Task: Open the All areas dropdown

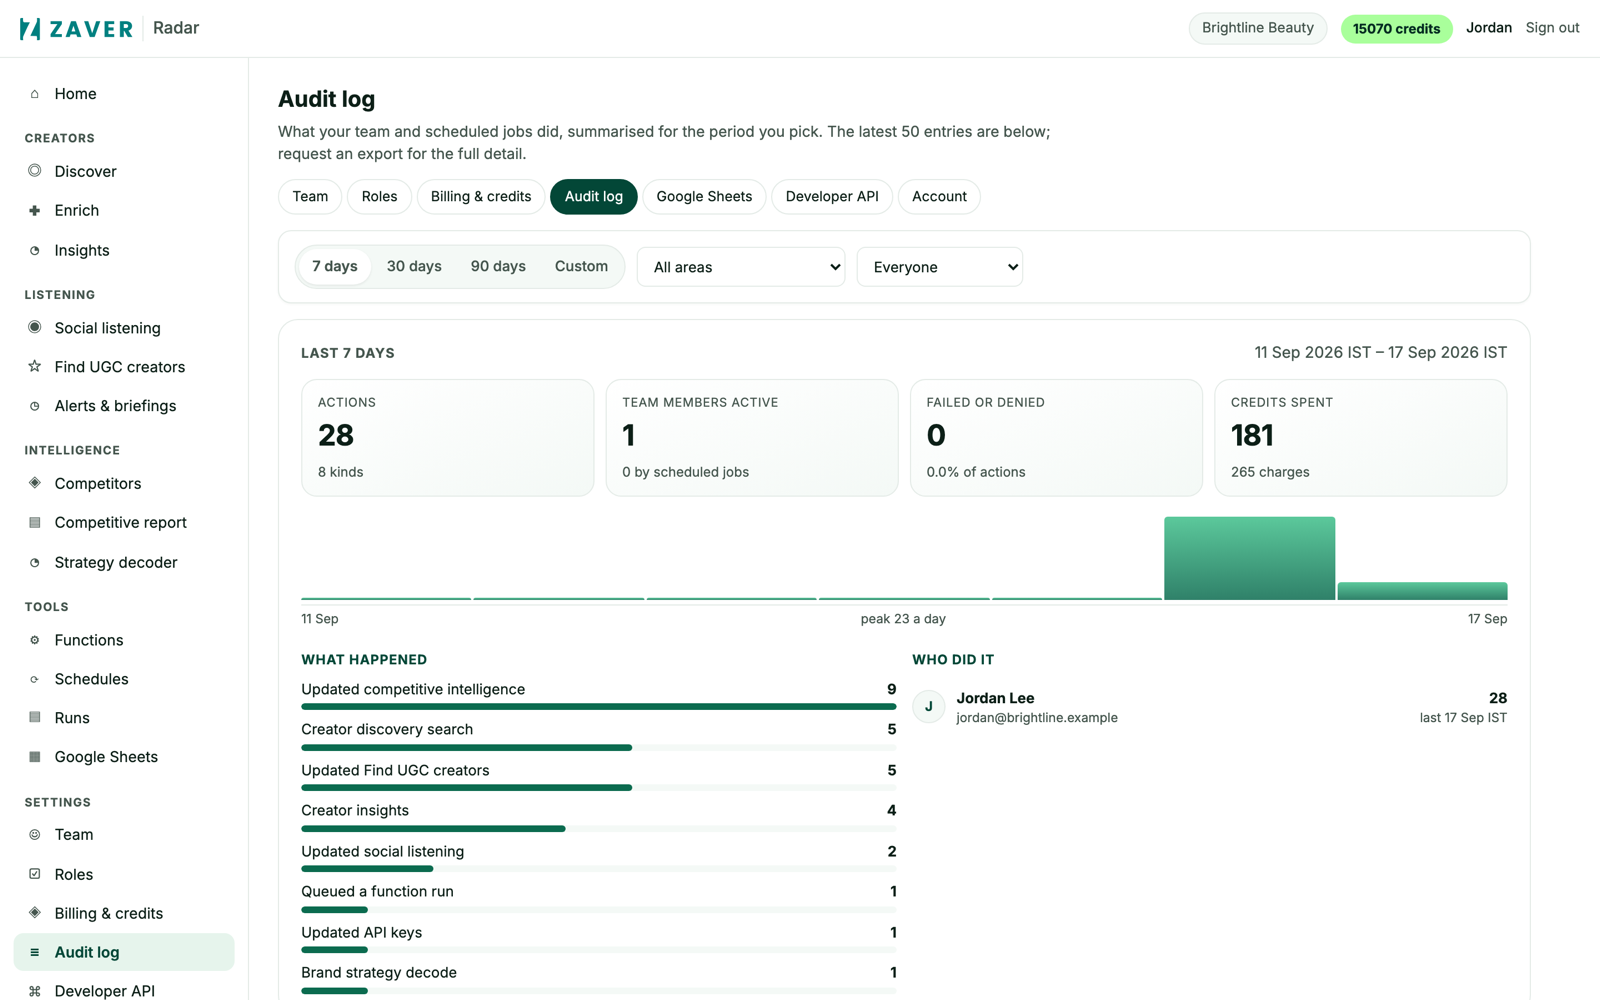Action: [x=741, y=267]
